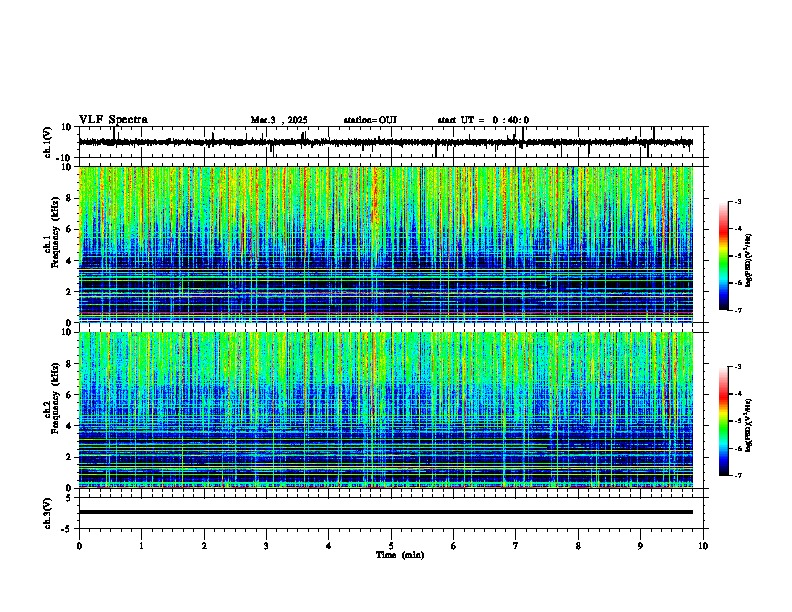
Task: Click the "Time (min)" axis title
Action: tap(400, 555)
